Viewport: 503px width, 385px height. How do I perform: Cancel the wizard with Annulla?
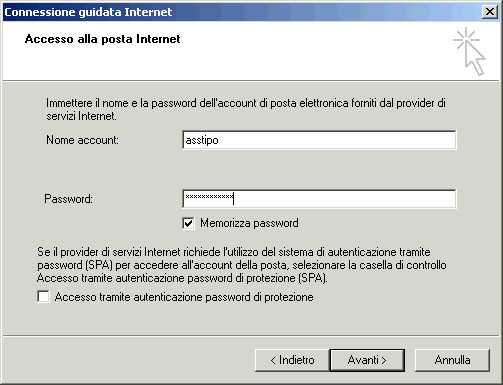point(452,360)
